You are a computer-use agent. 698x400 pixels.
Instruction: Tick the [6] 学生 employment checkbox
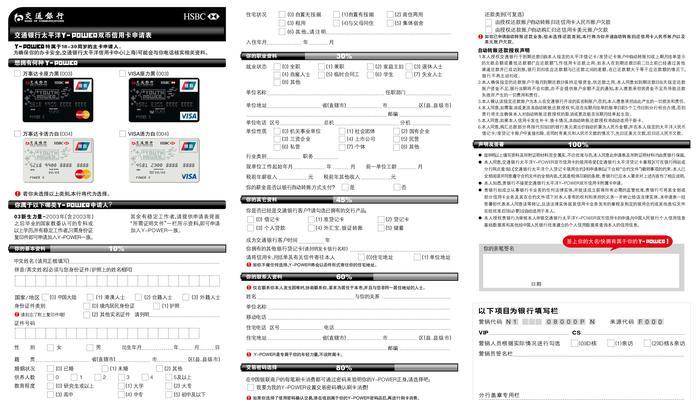370,74
